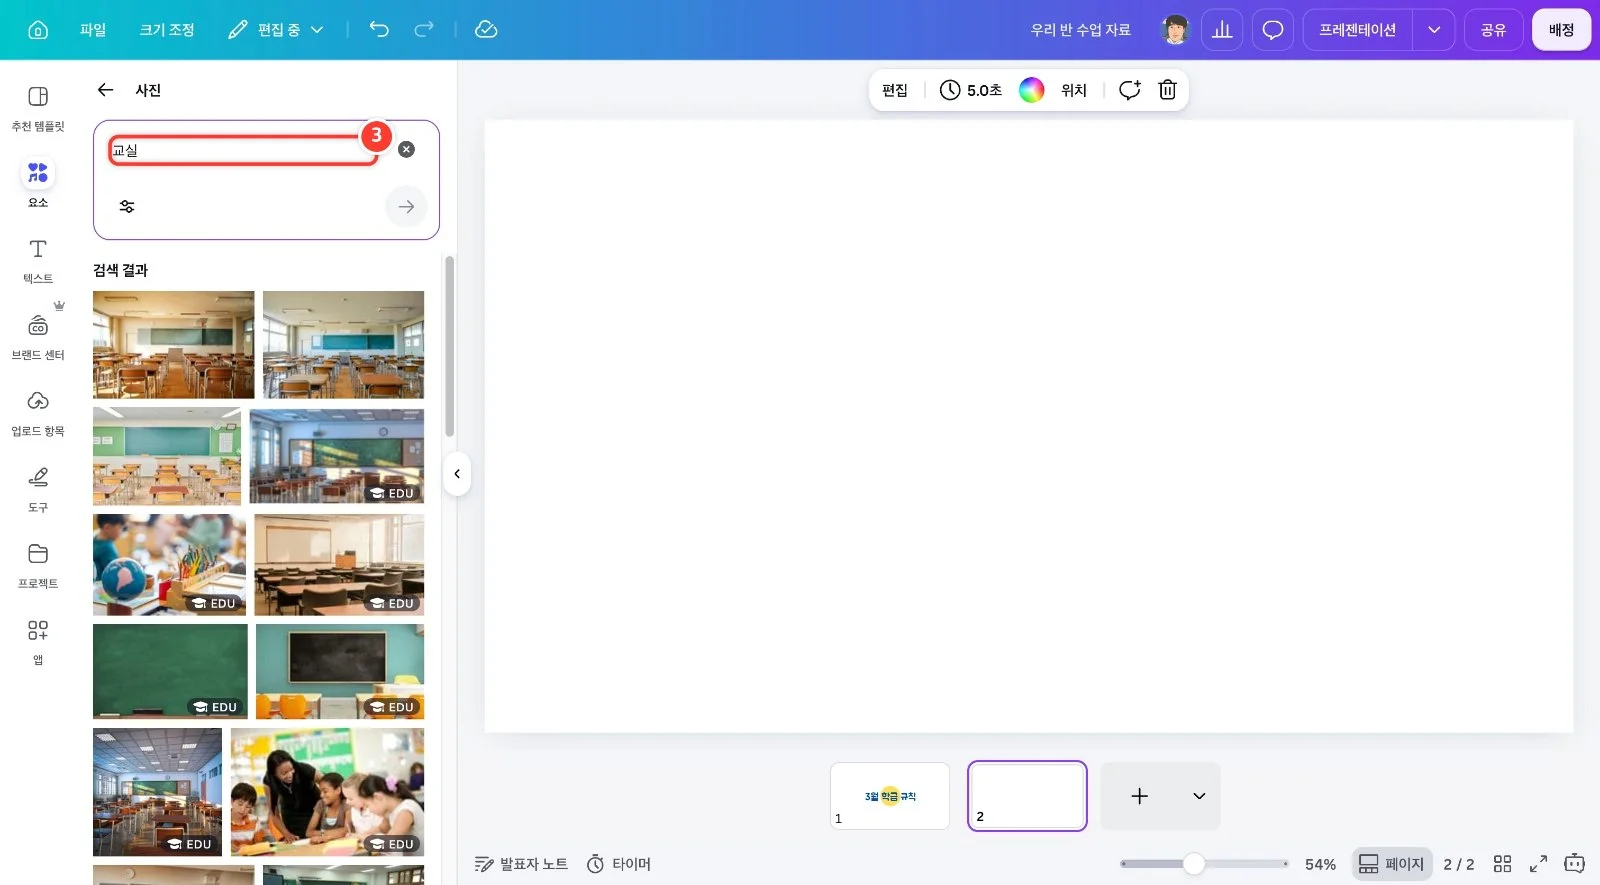Open the 앱 apps panel

point(38,641)
